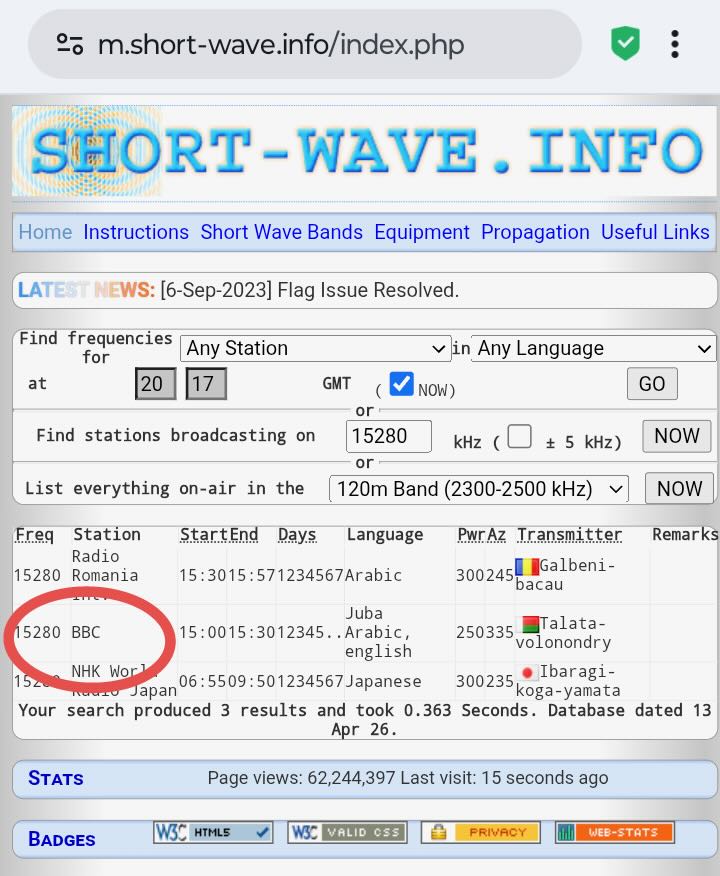Click the hour field showing 20
This screenshot has height=876, width=720.
pos(157,384)
